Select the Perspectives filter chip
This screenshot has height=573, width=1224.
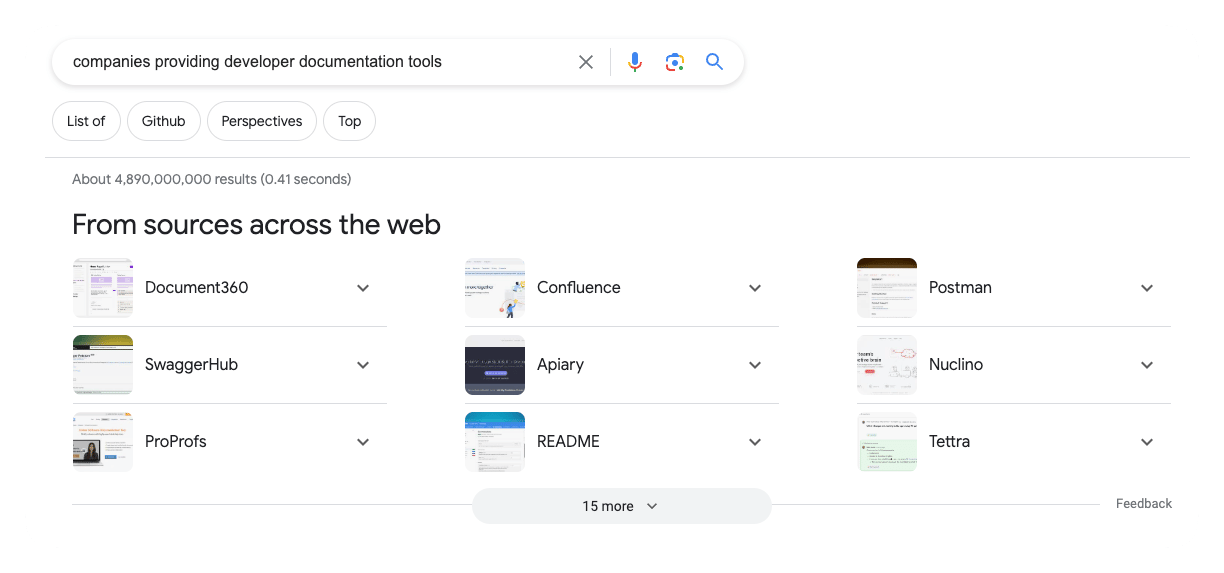[x=262, y=121]
